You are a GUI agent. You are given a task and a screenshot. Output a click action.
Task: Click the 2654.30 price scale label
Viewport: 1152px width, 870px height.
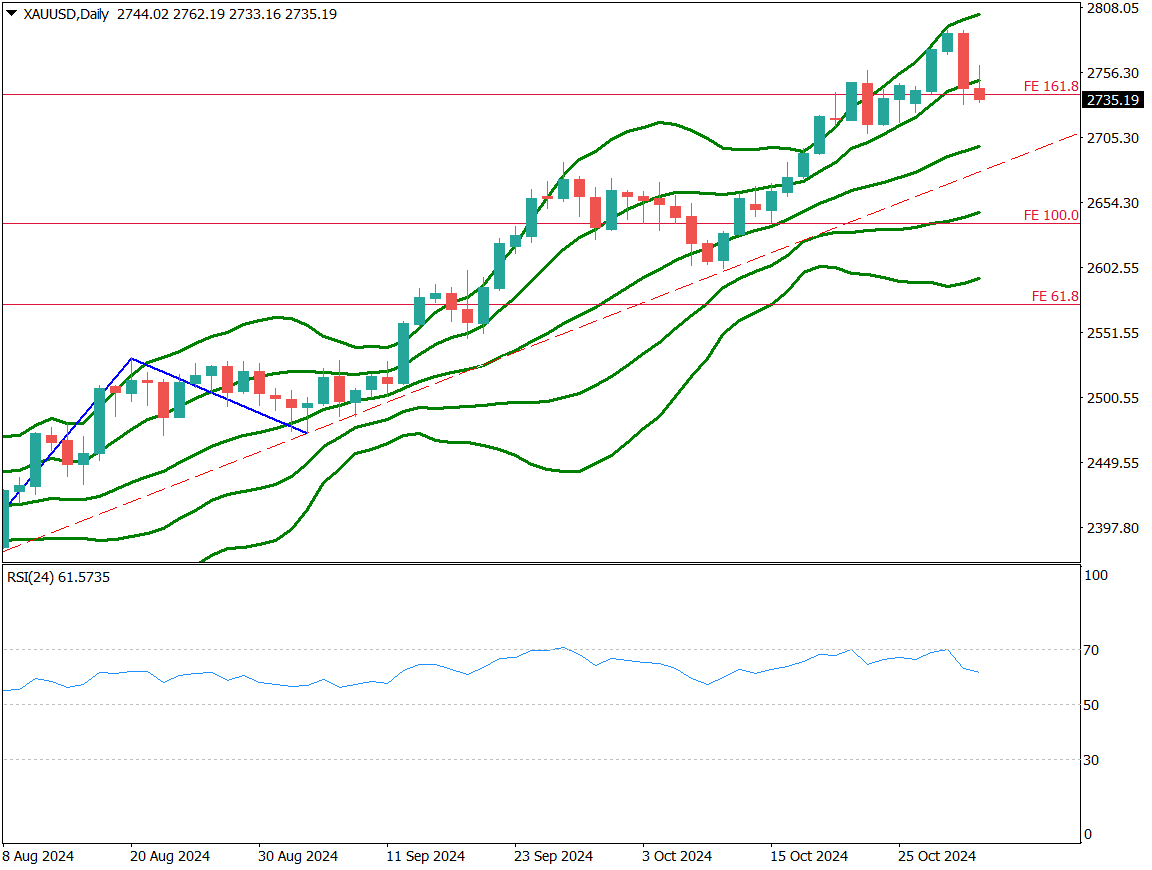[x=1113, y=203]
